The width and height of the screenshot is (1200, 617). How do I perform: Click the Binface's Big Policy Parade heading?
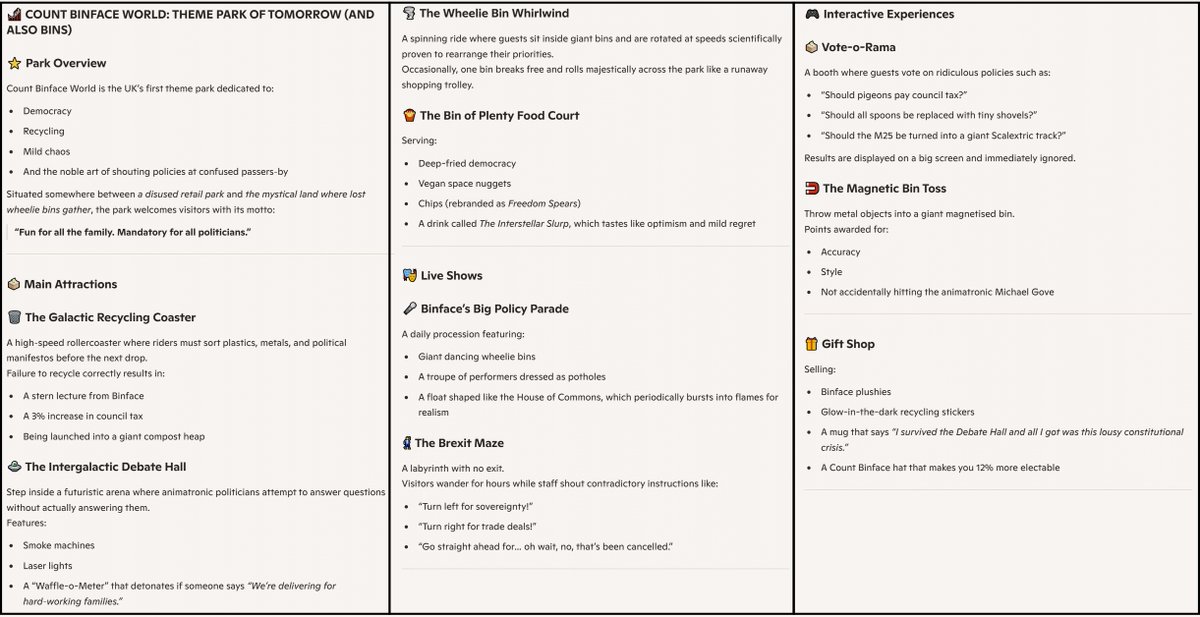coord(494,308)
